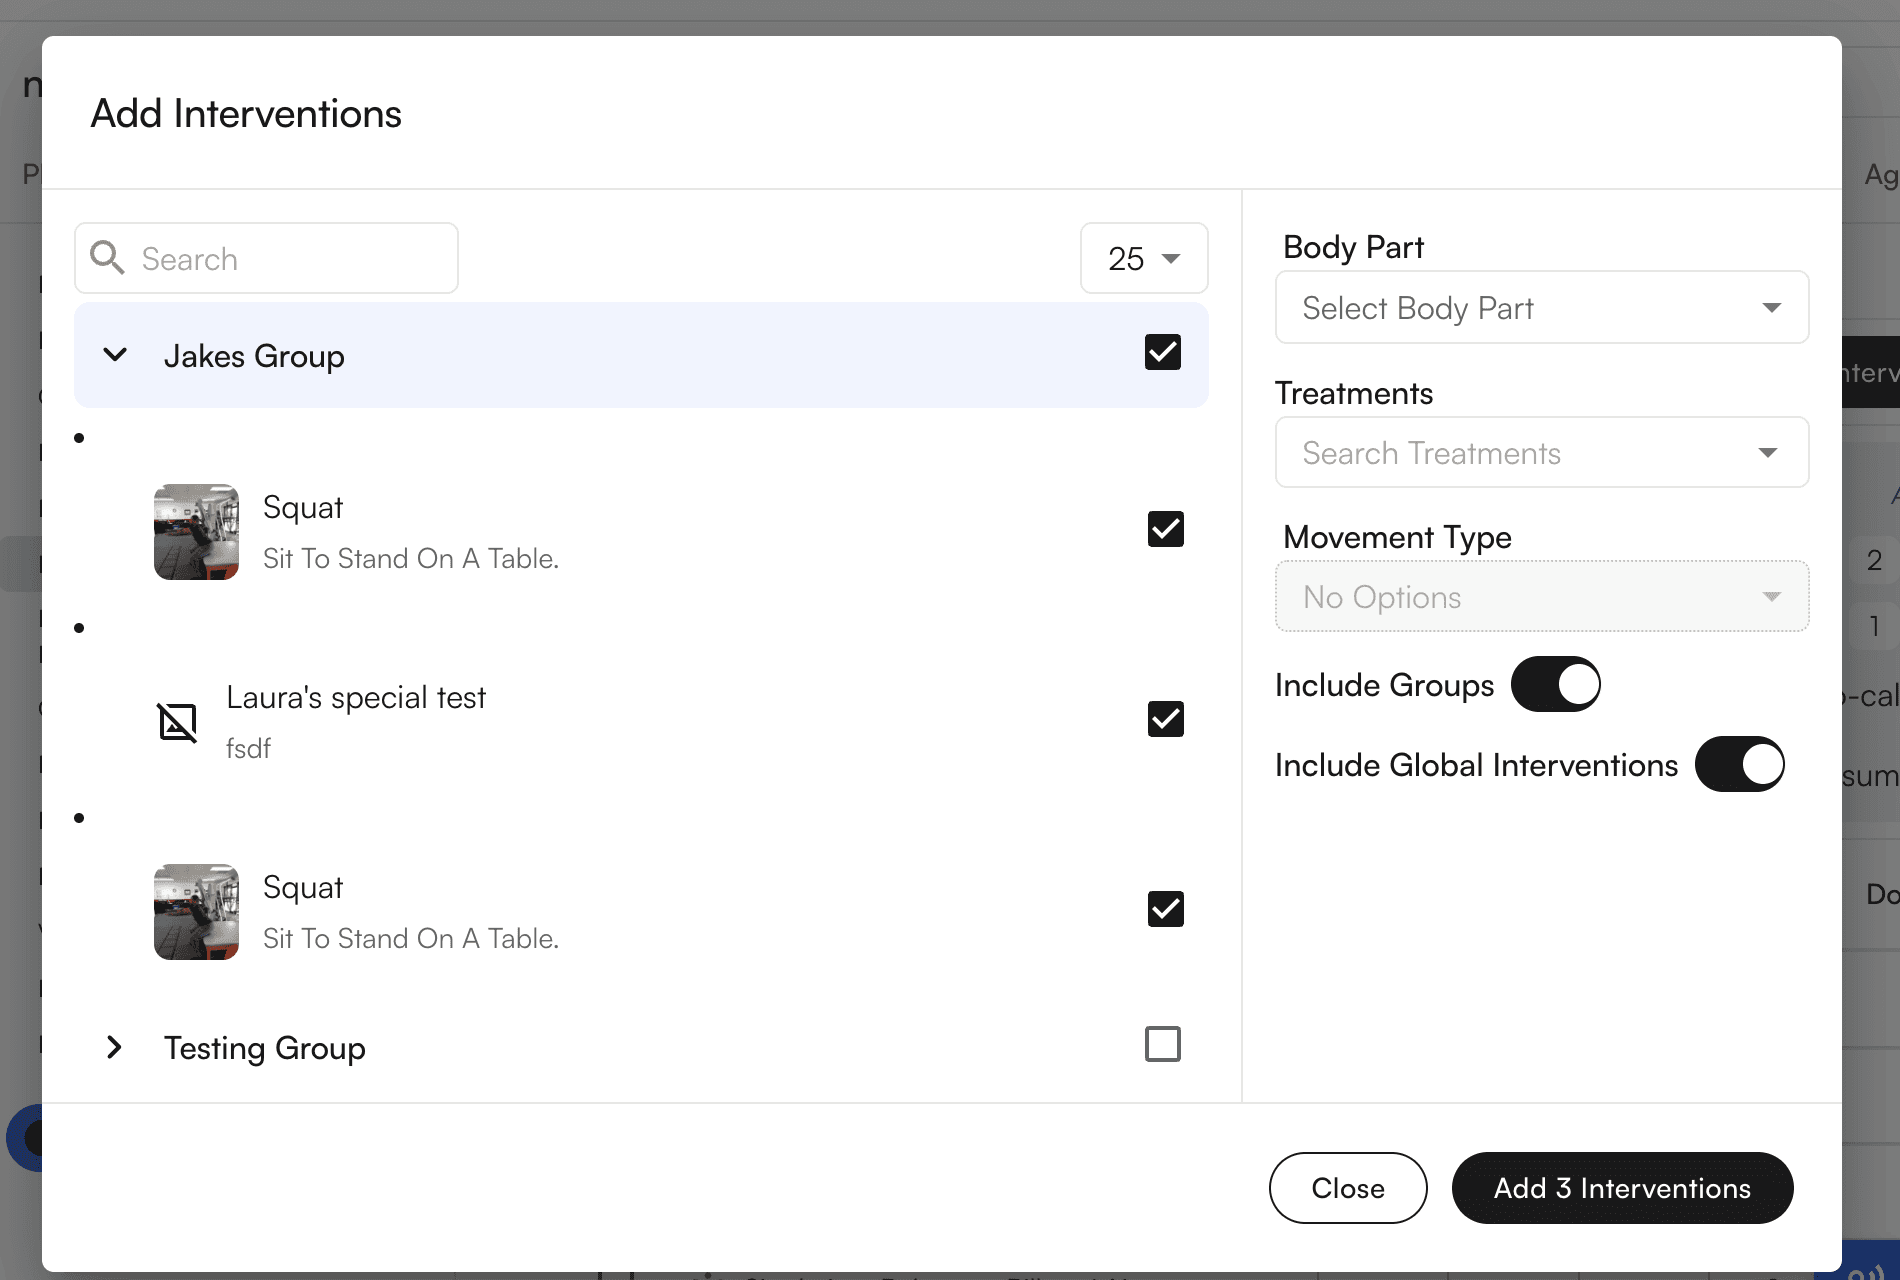Open the 25 page size dropdown
1900x1280 pixels.
1143,258
